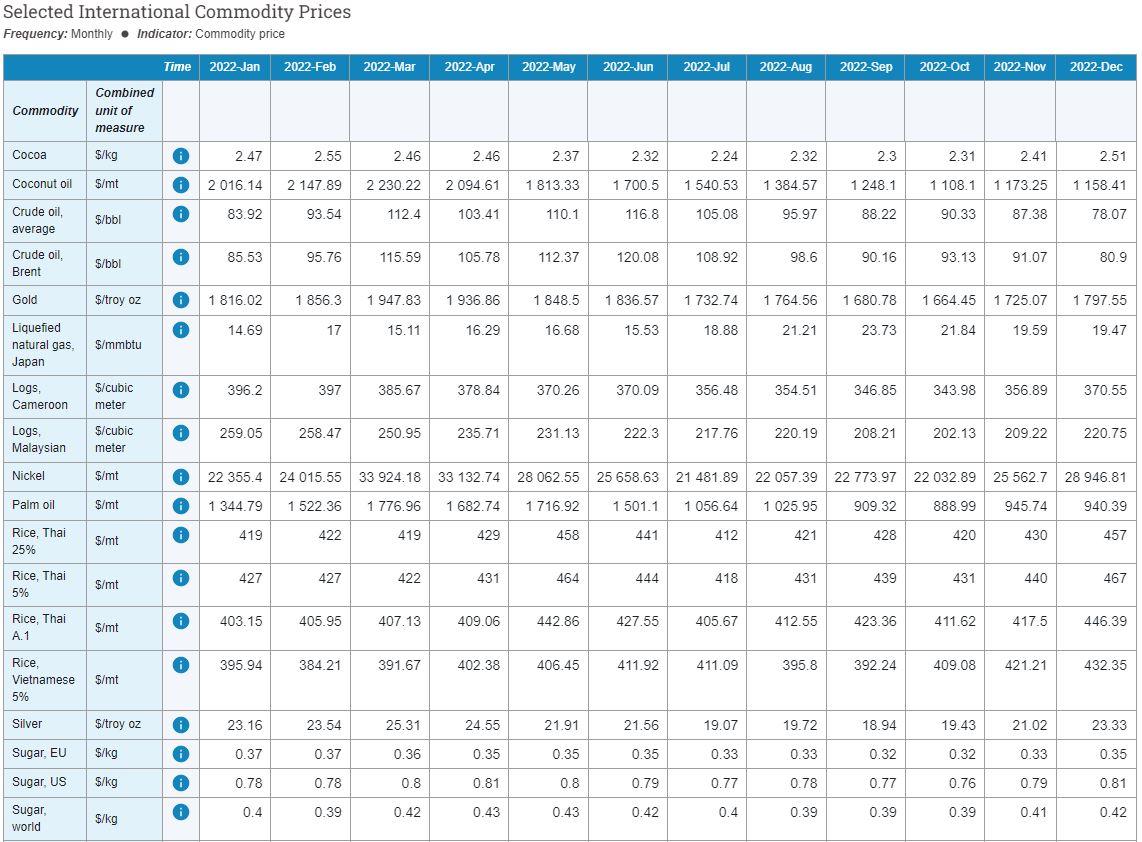Open the Nickel info popup
Image resolution: width=1142 pixels, height=842 pixels.
pyautogui.click(x=181, y=476)
